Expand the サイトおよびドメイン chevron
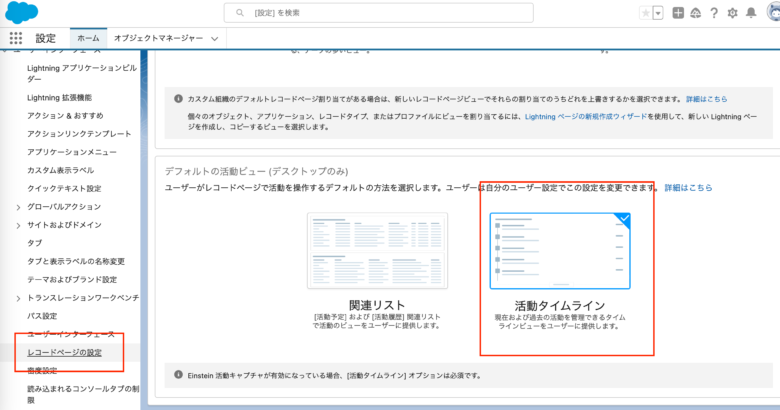Viewport: 780px width, 410px height. 18,225
